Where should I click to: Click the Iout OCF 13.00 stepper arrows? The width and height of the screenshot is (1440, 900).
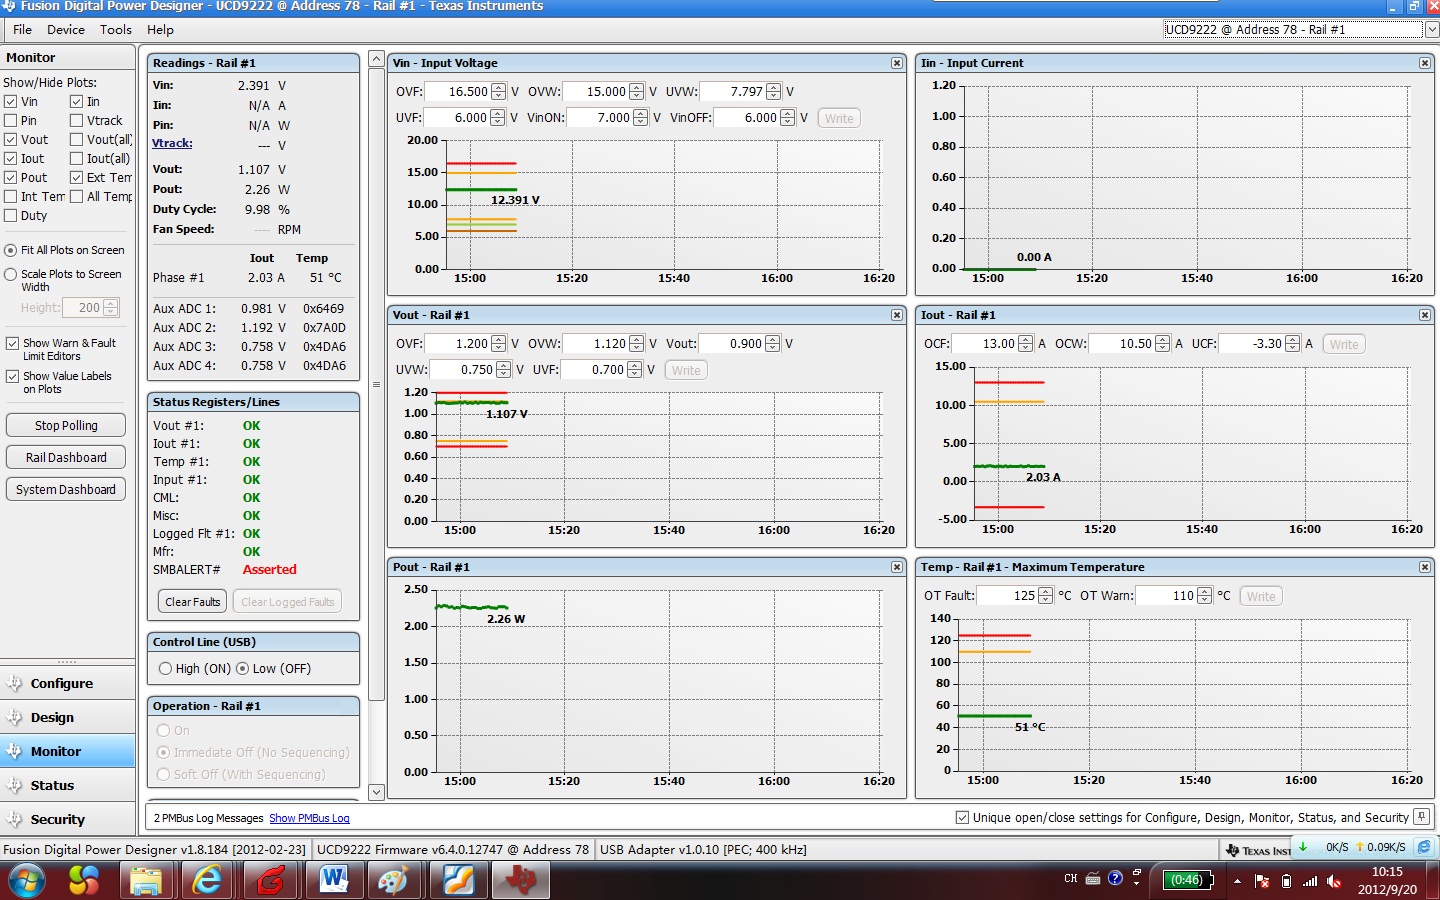(x=1025, y=344)
